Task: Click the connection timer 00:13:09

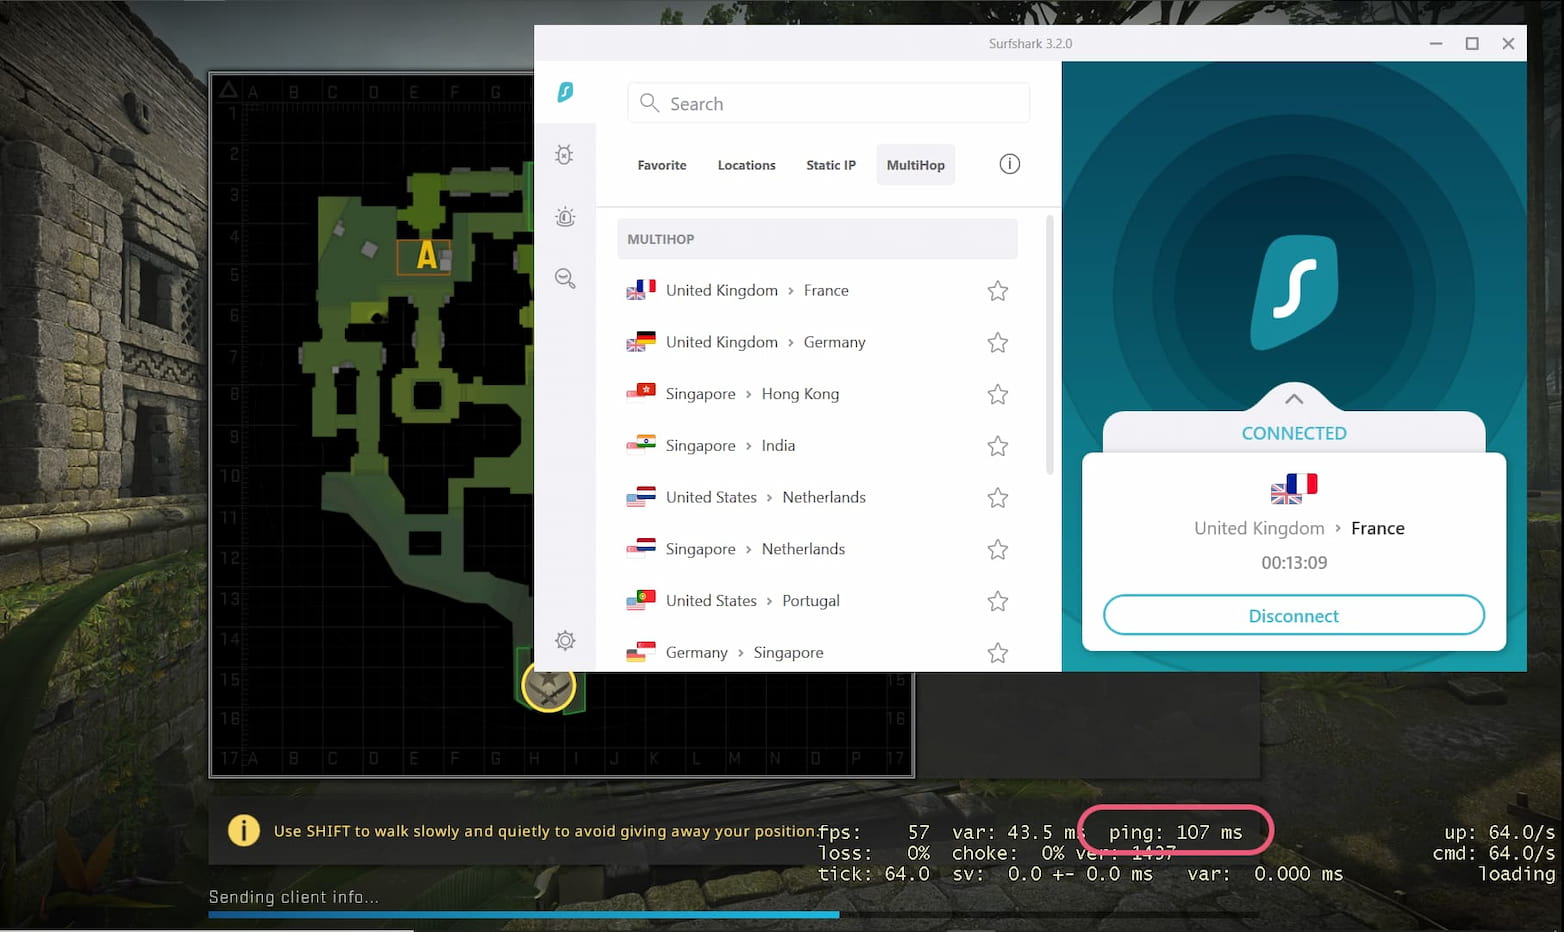Action: pos(1294,563)
